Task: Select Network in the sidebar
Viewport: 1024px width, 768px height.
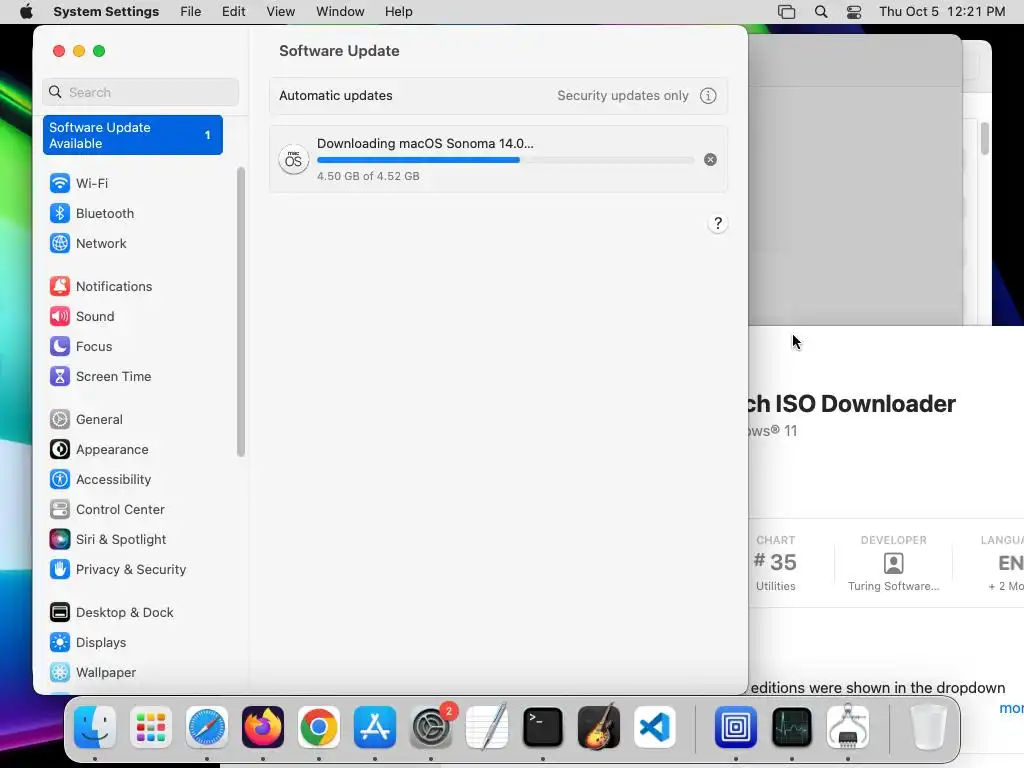Action: coord(88,244)
